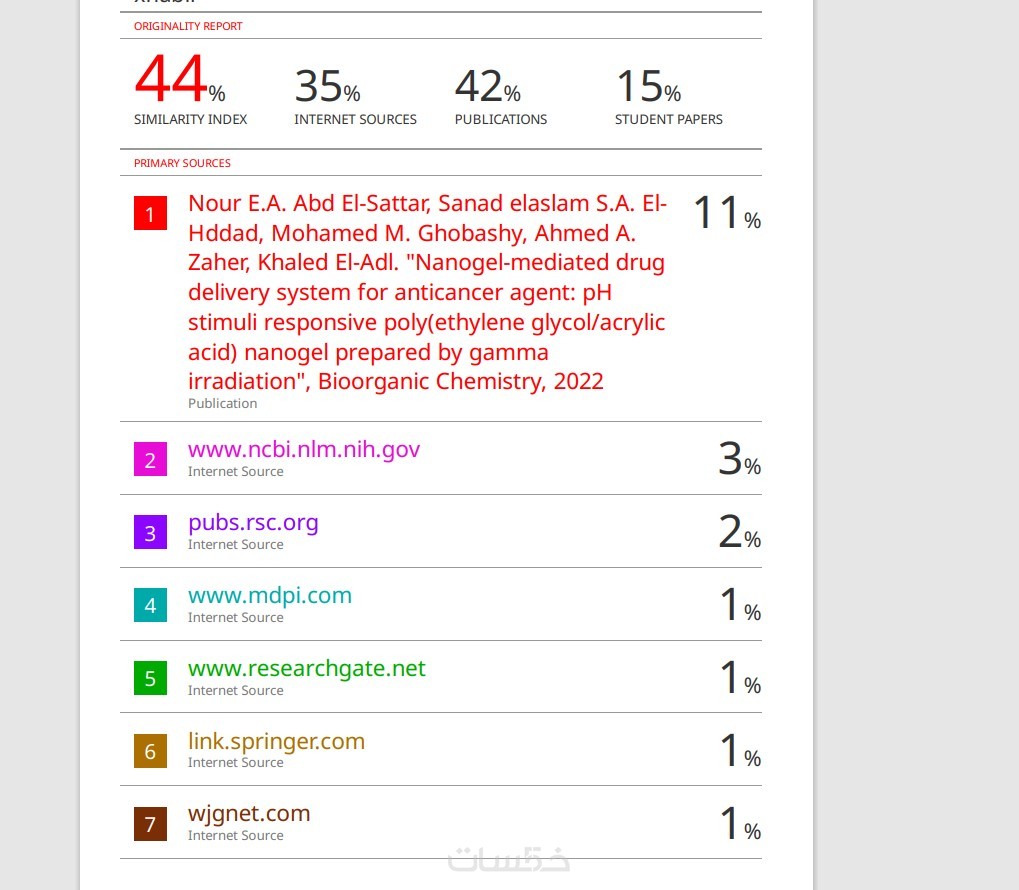
Task: Open the www.mdpi.com source link
Action: [x=270, y=595]
